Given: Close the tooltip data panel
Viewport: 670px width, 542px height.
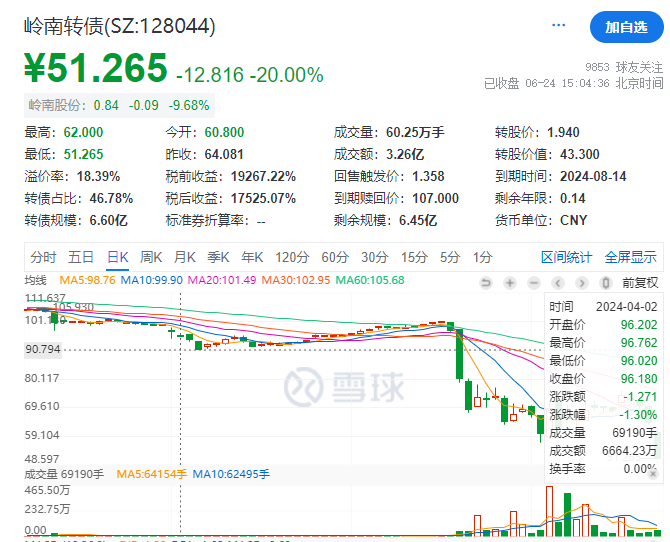Looking at the screenshot, I should [x=653, y=474].
